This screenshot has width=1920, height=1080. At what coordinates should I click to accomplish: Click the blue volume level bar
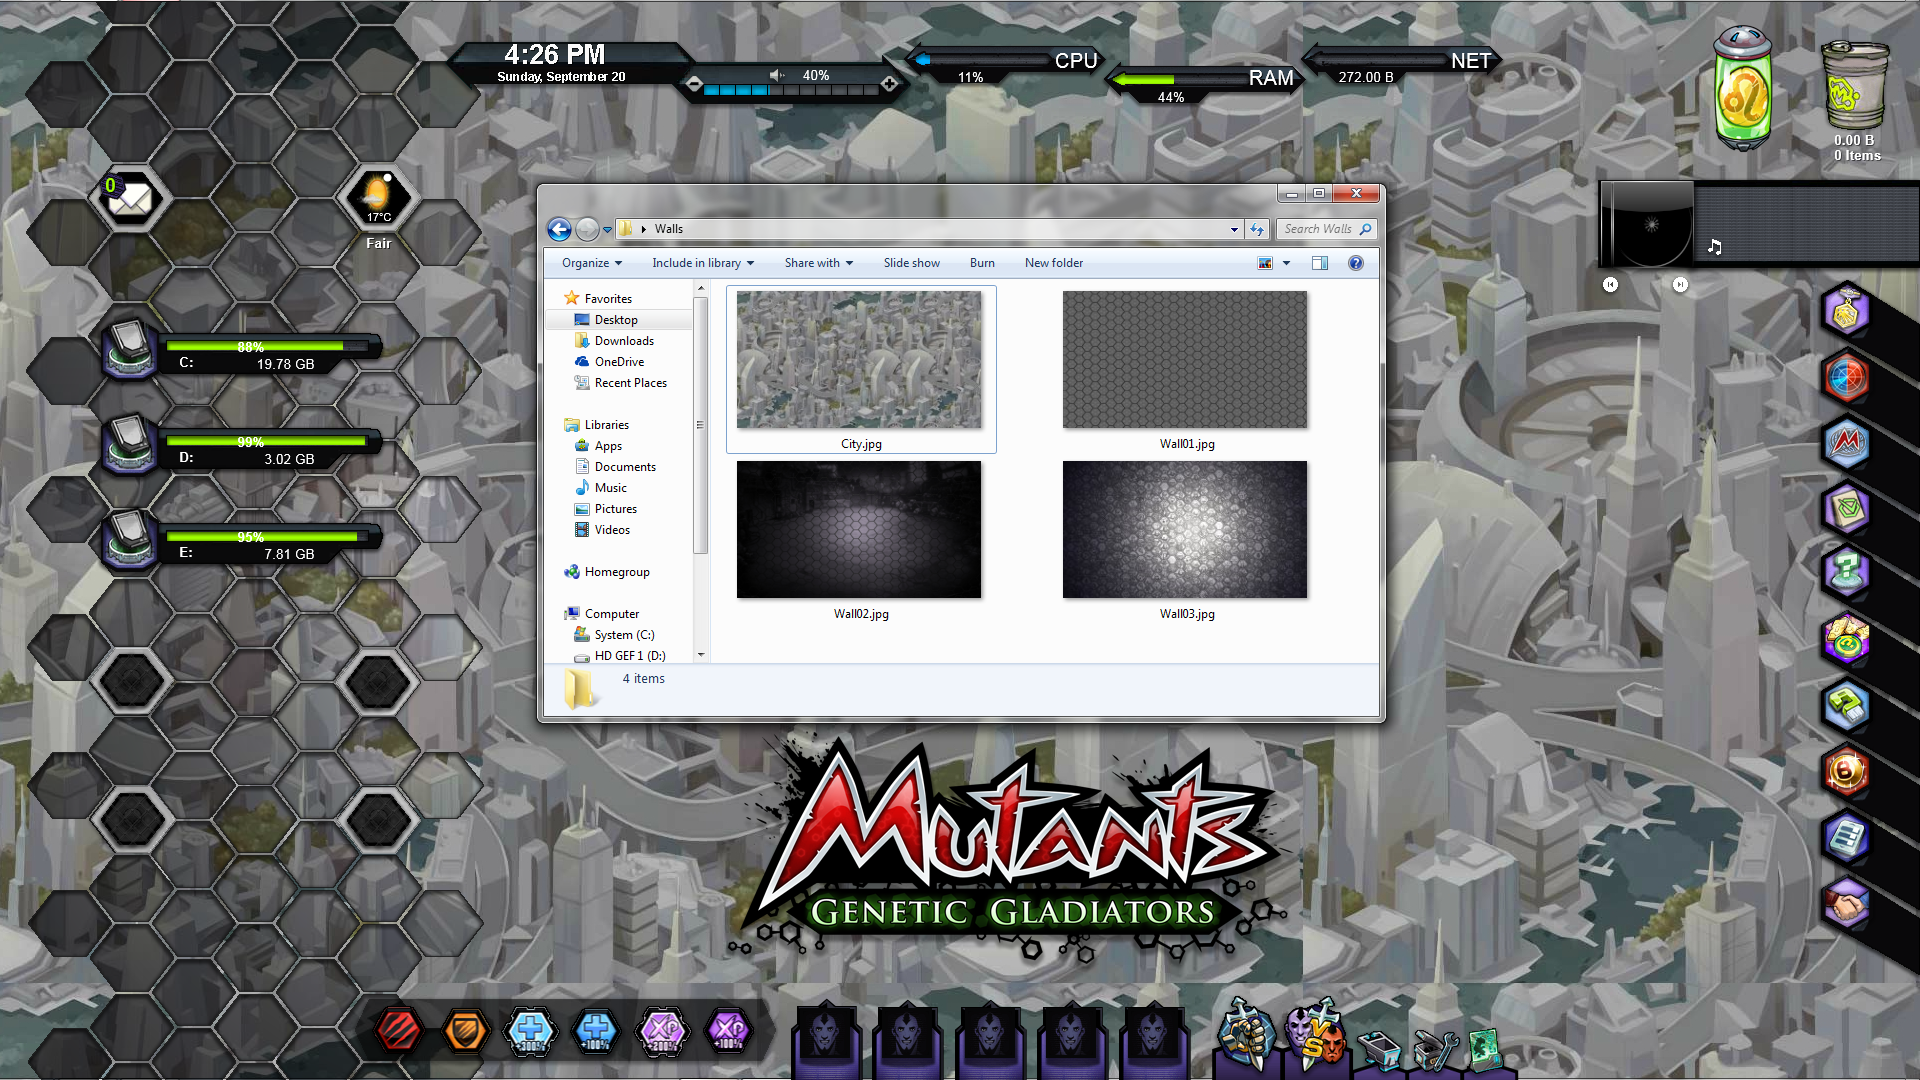pos(790,90)
